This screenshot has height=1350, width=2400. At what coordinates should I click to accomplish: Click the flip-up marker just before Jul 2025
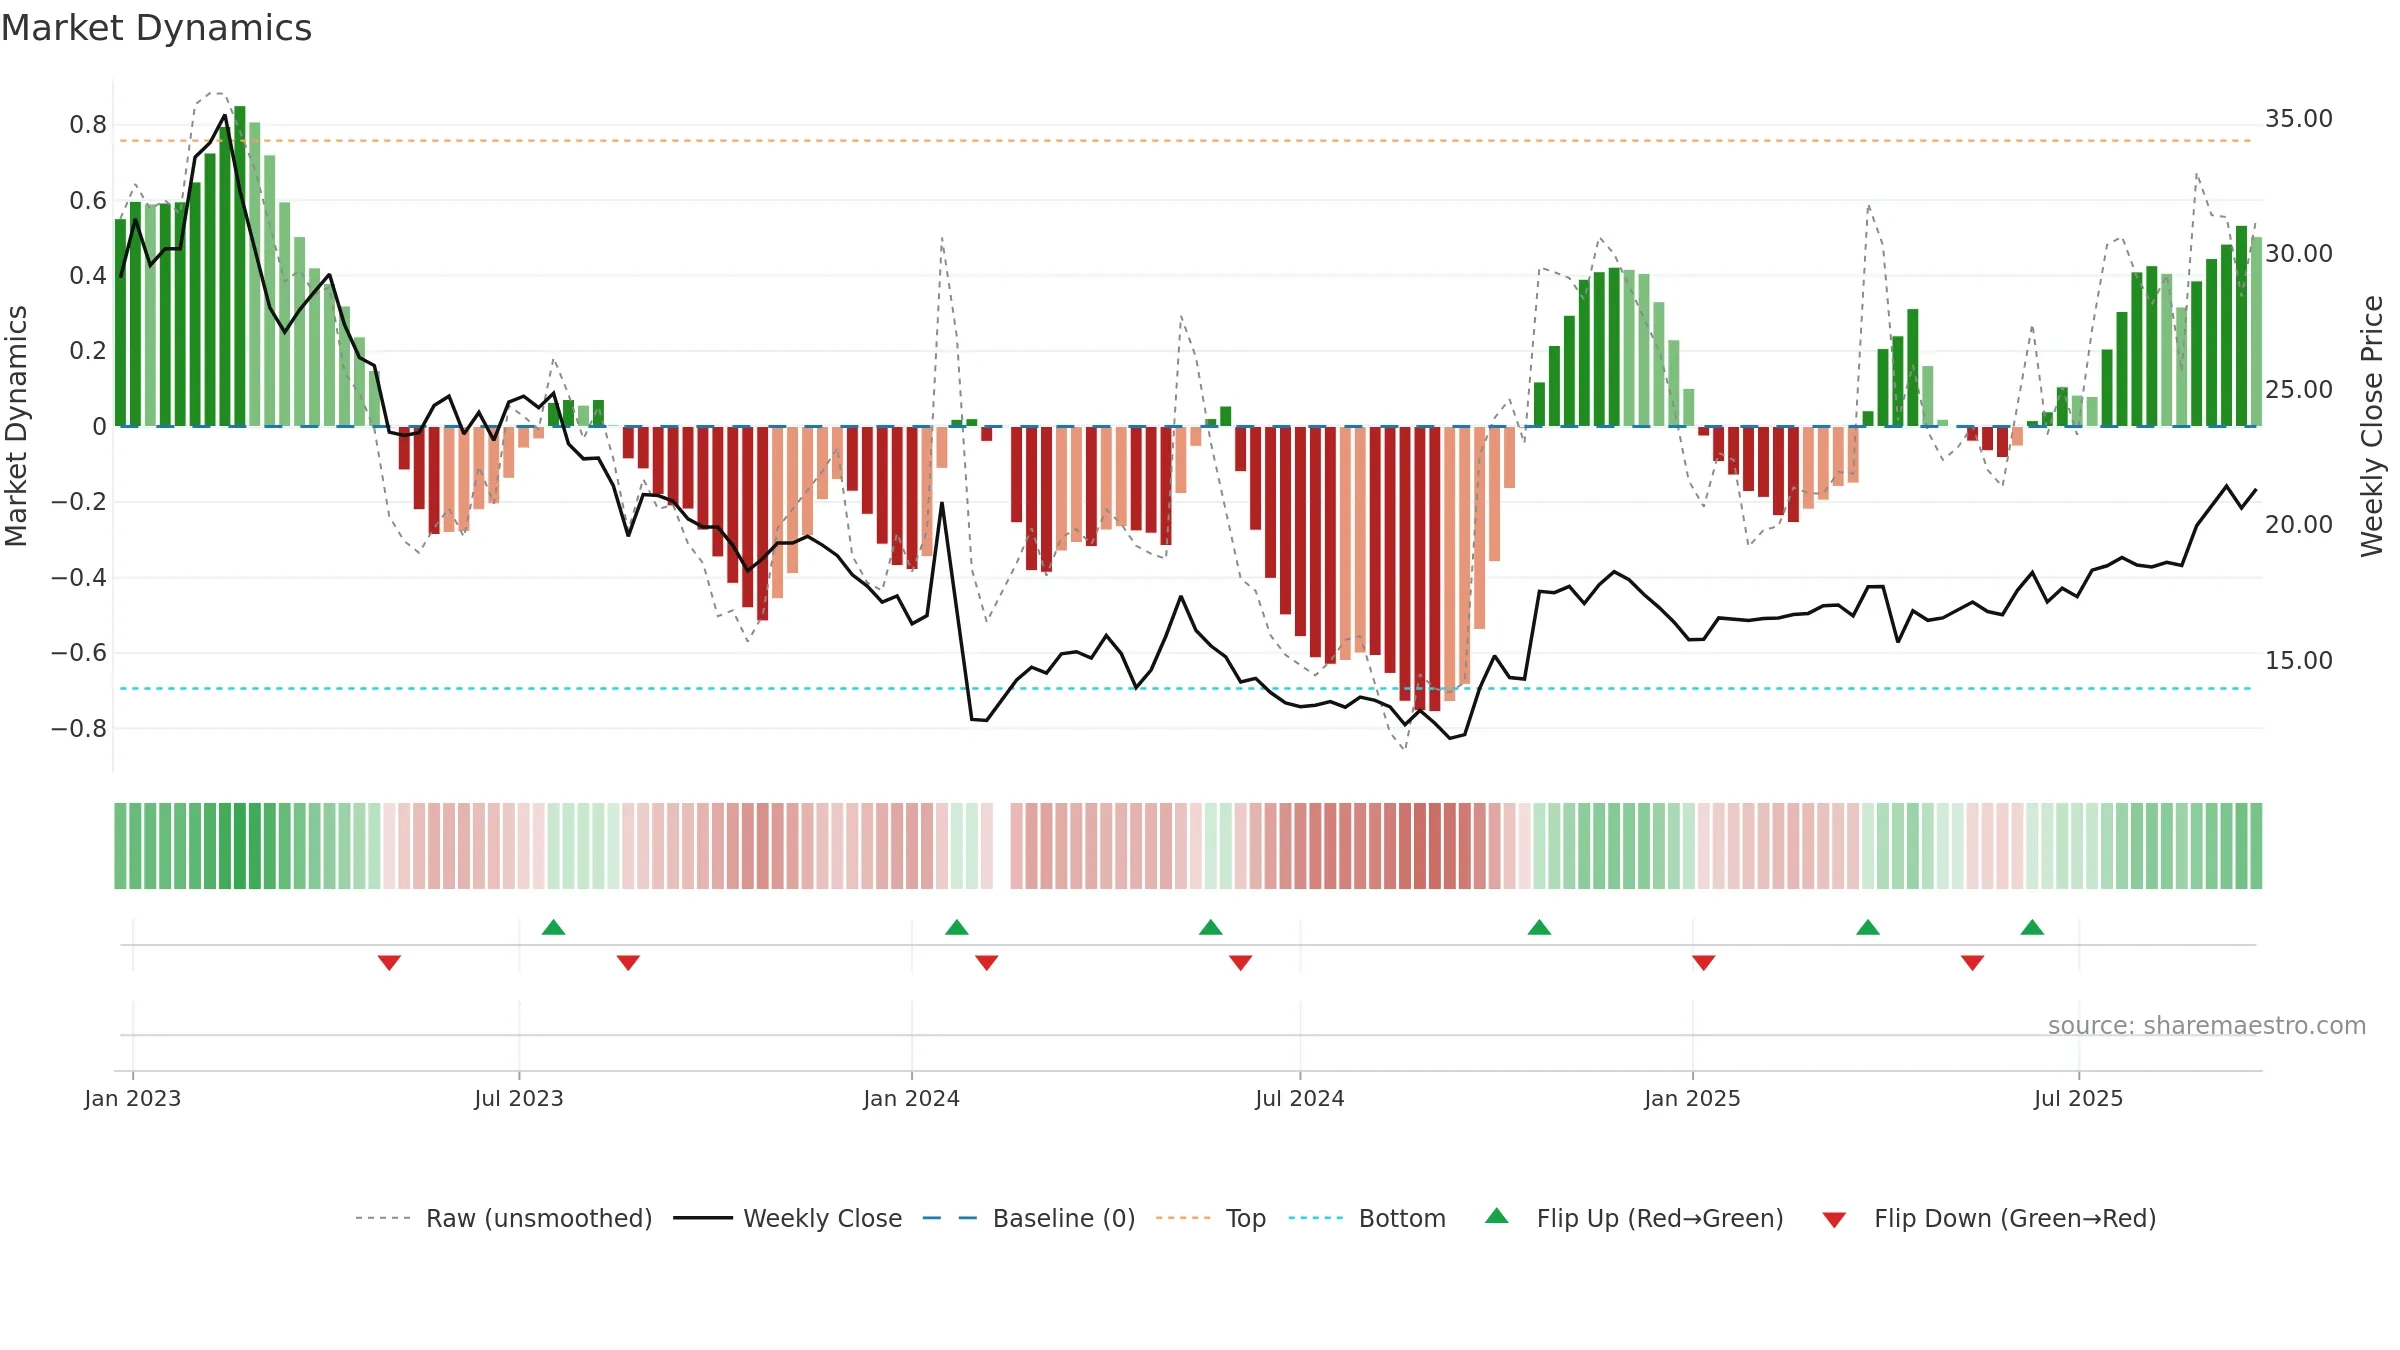tap(2032, 927)
